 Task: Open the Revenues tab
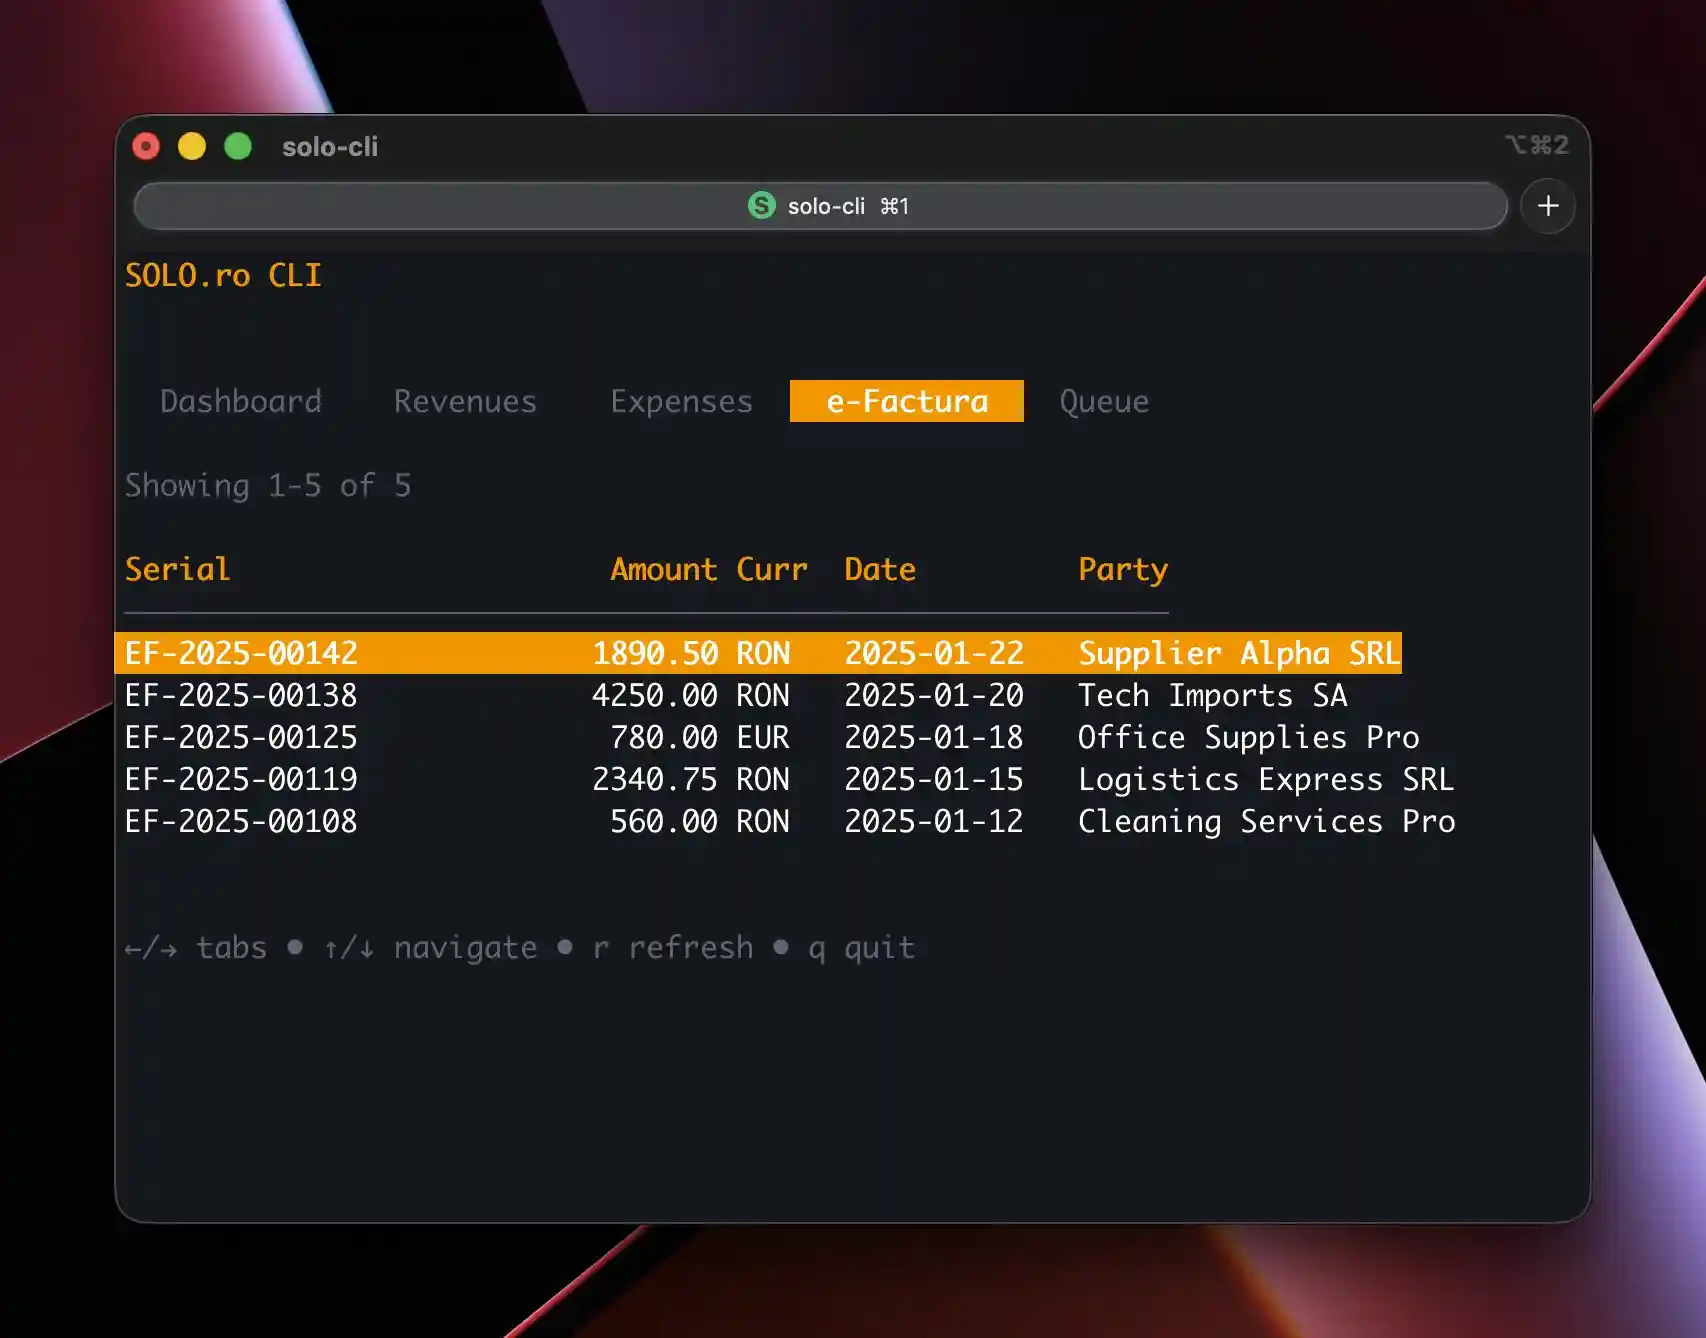pyautogui.click(x=465, y=402)
